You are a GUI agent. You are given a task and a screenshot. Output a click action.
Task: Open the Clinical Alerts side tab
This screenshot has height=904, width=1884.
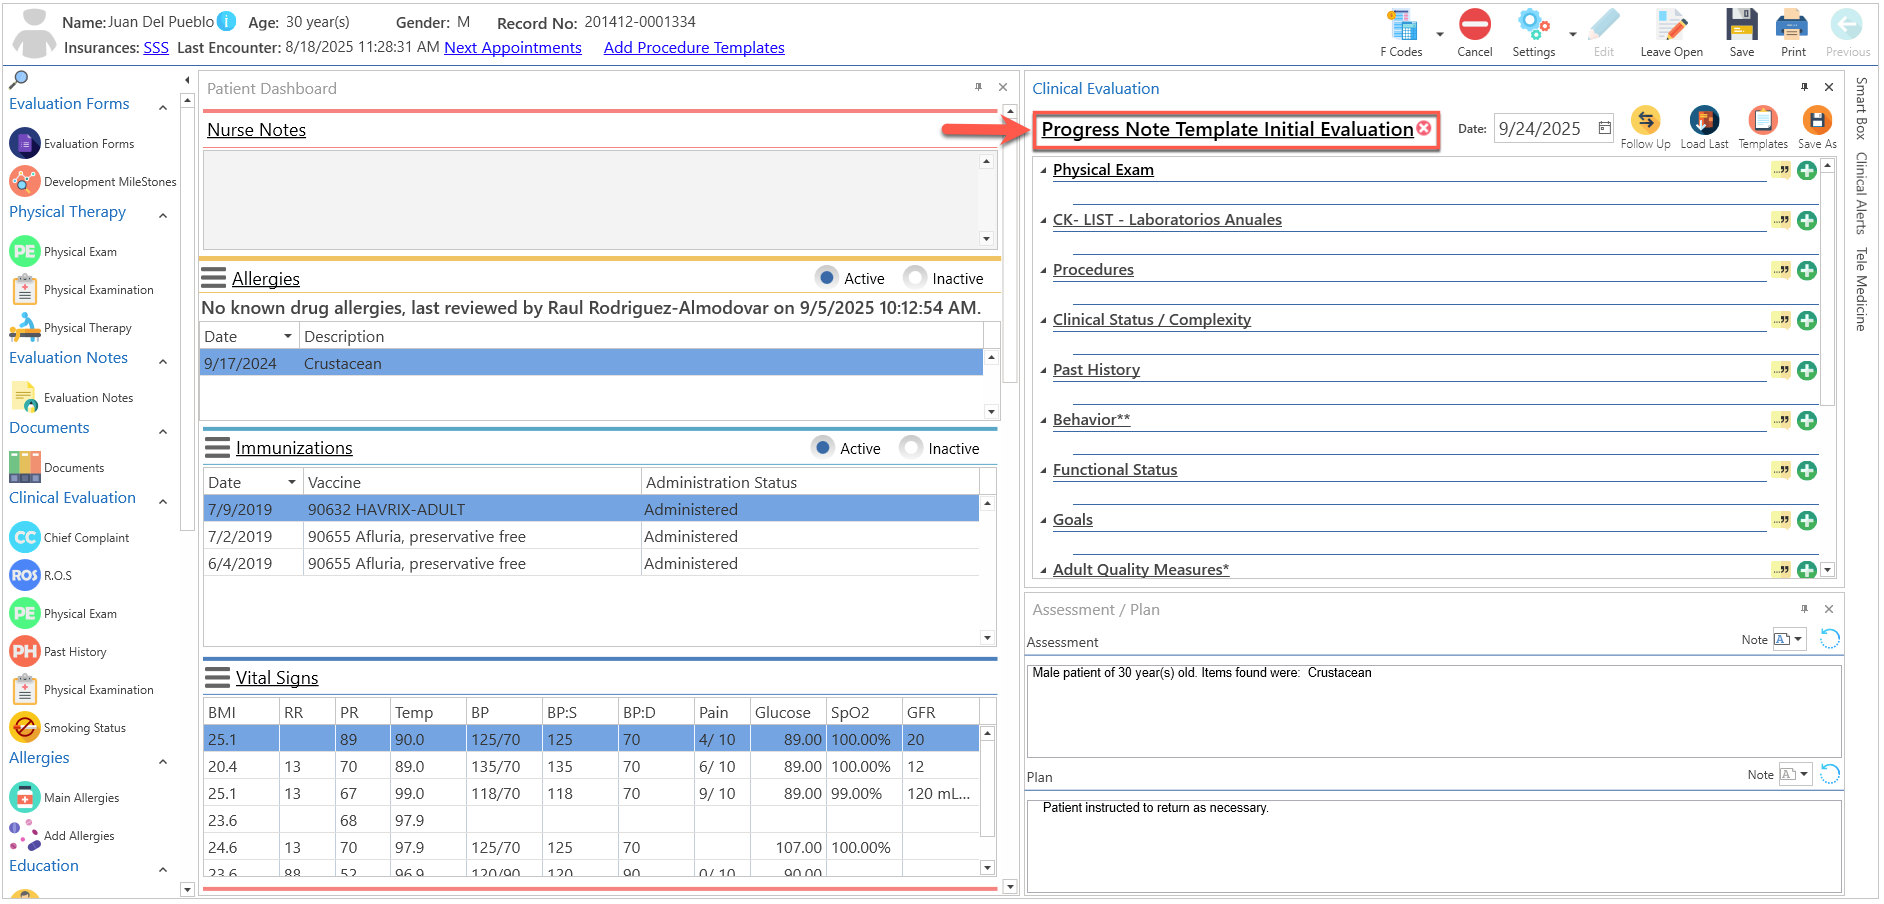(1860, 193)
